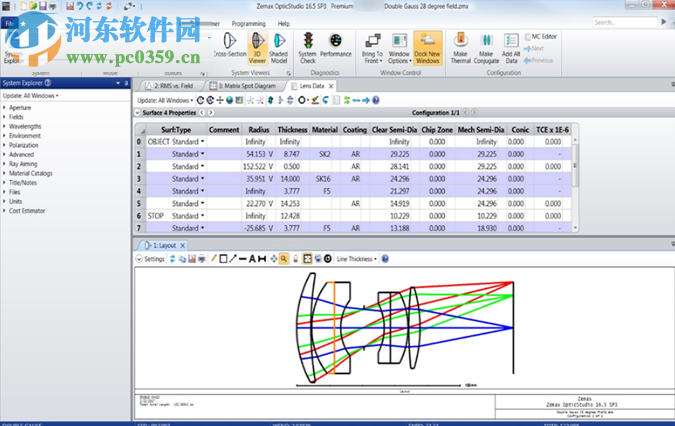Click the Redo icon in quick access toolbar
Screen dimensions: 675x426
click(90, 6)
